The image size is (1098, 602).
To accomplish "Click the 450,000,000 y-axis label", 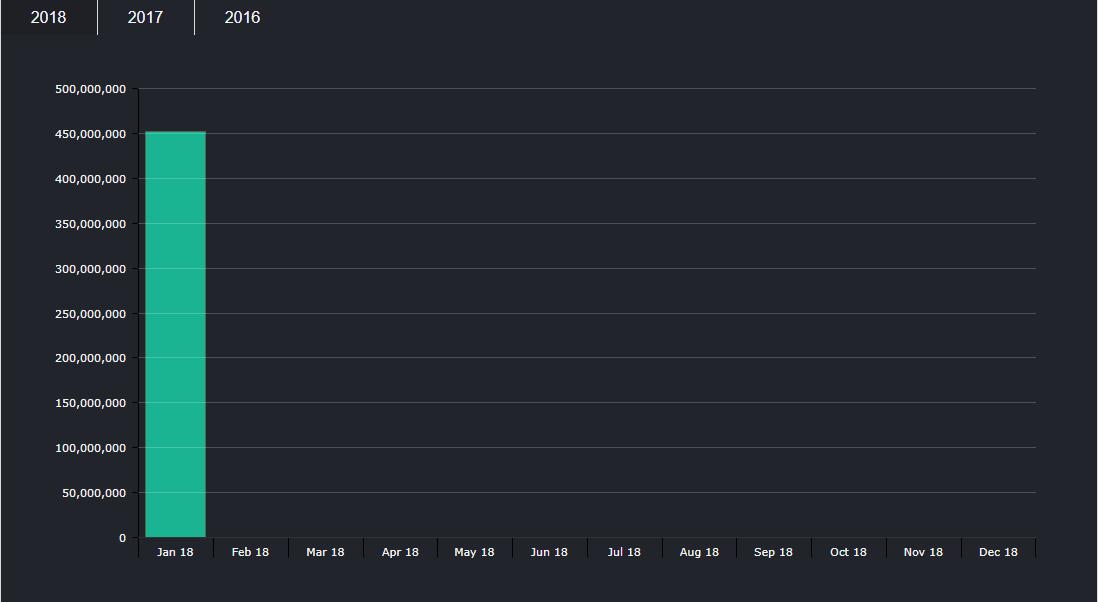I will [x=90, y=134].
